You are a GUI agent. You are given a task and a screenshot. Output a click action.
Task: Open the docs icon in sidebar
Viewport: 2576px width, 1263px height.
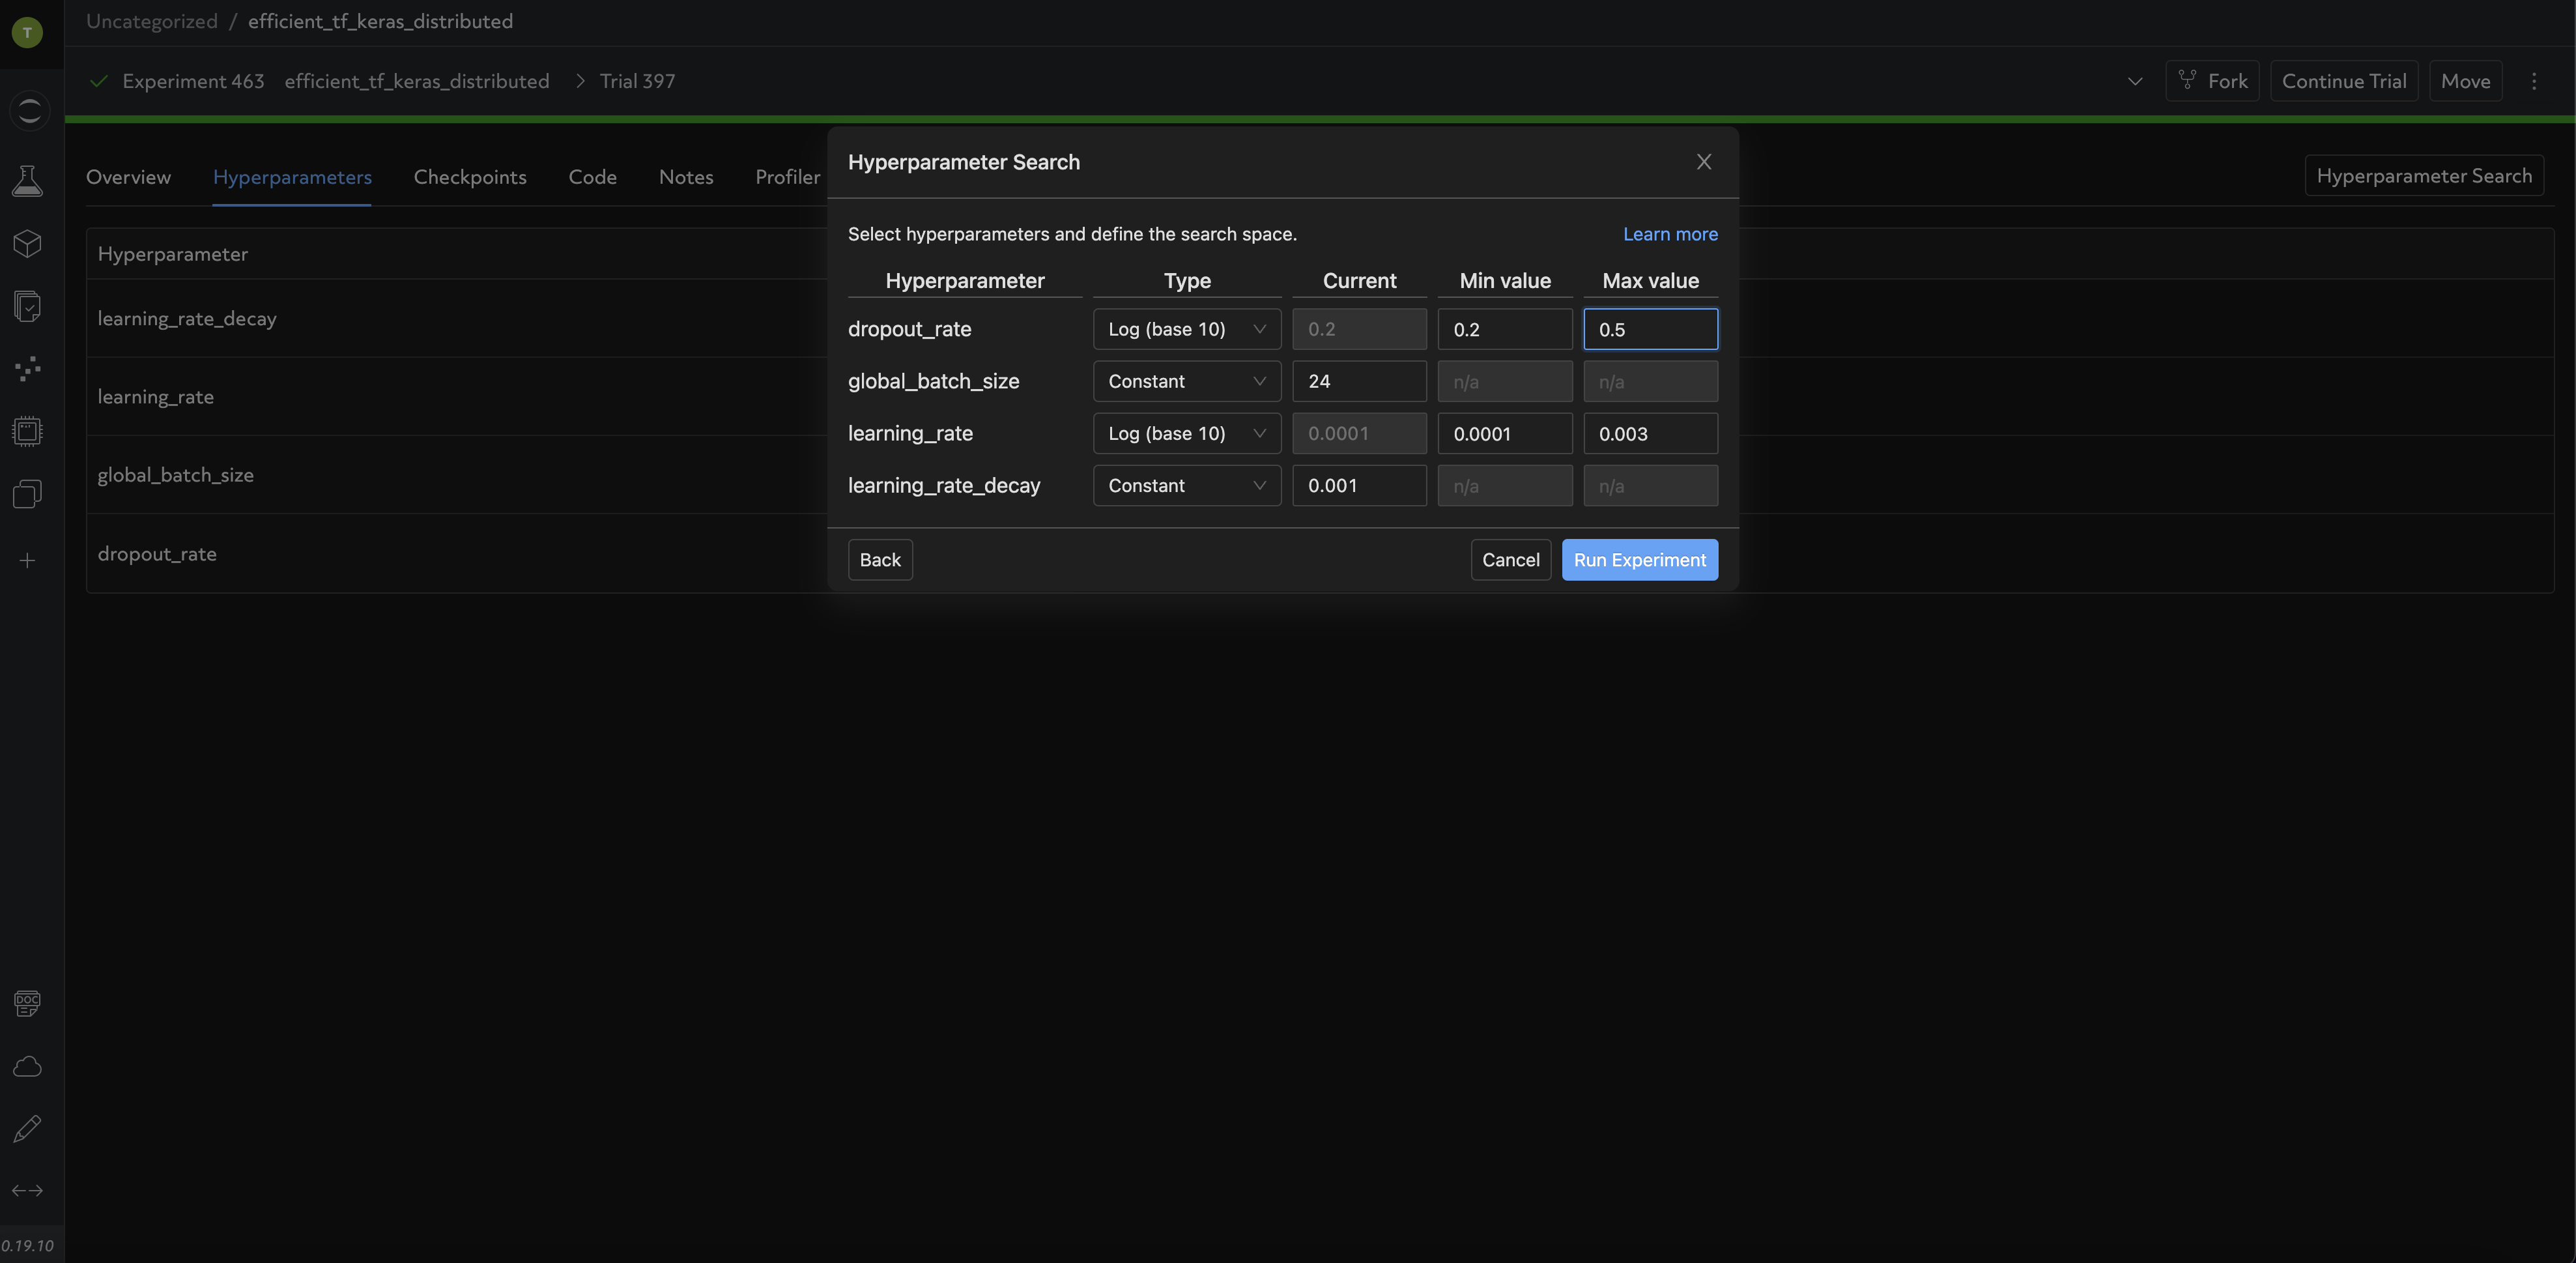[27, 1003]
